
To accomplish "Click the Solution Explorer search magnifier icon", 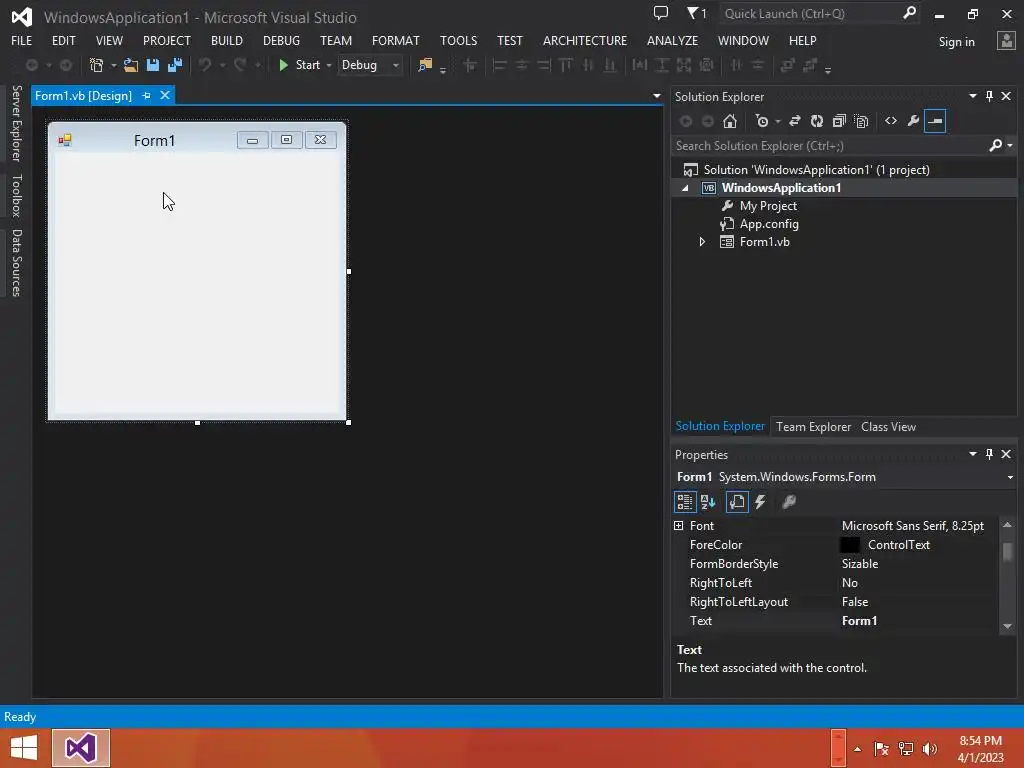I will click(995, 146).
